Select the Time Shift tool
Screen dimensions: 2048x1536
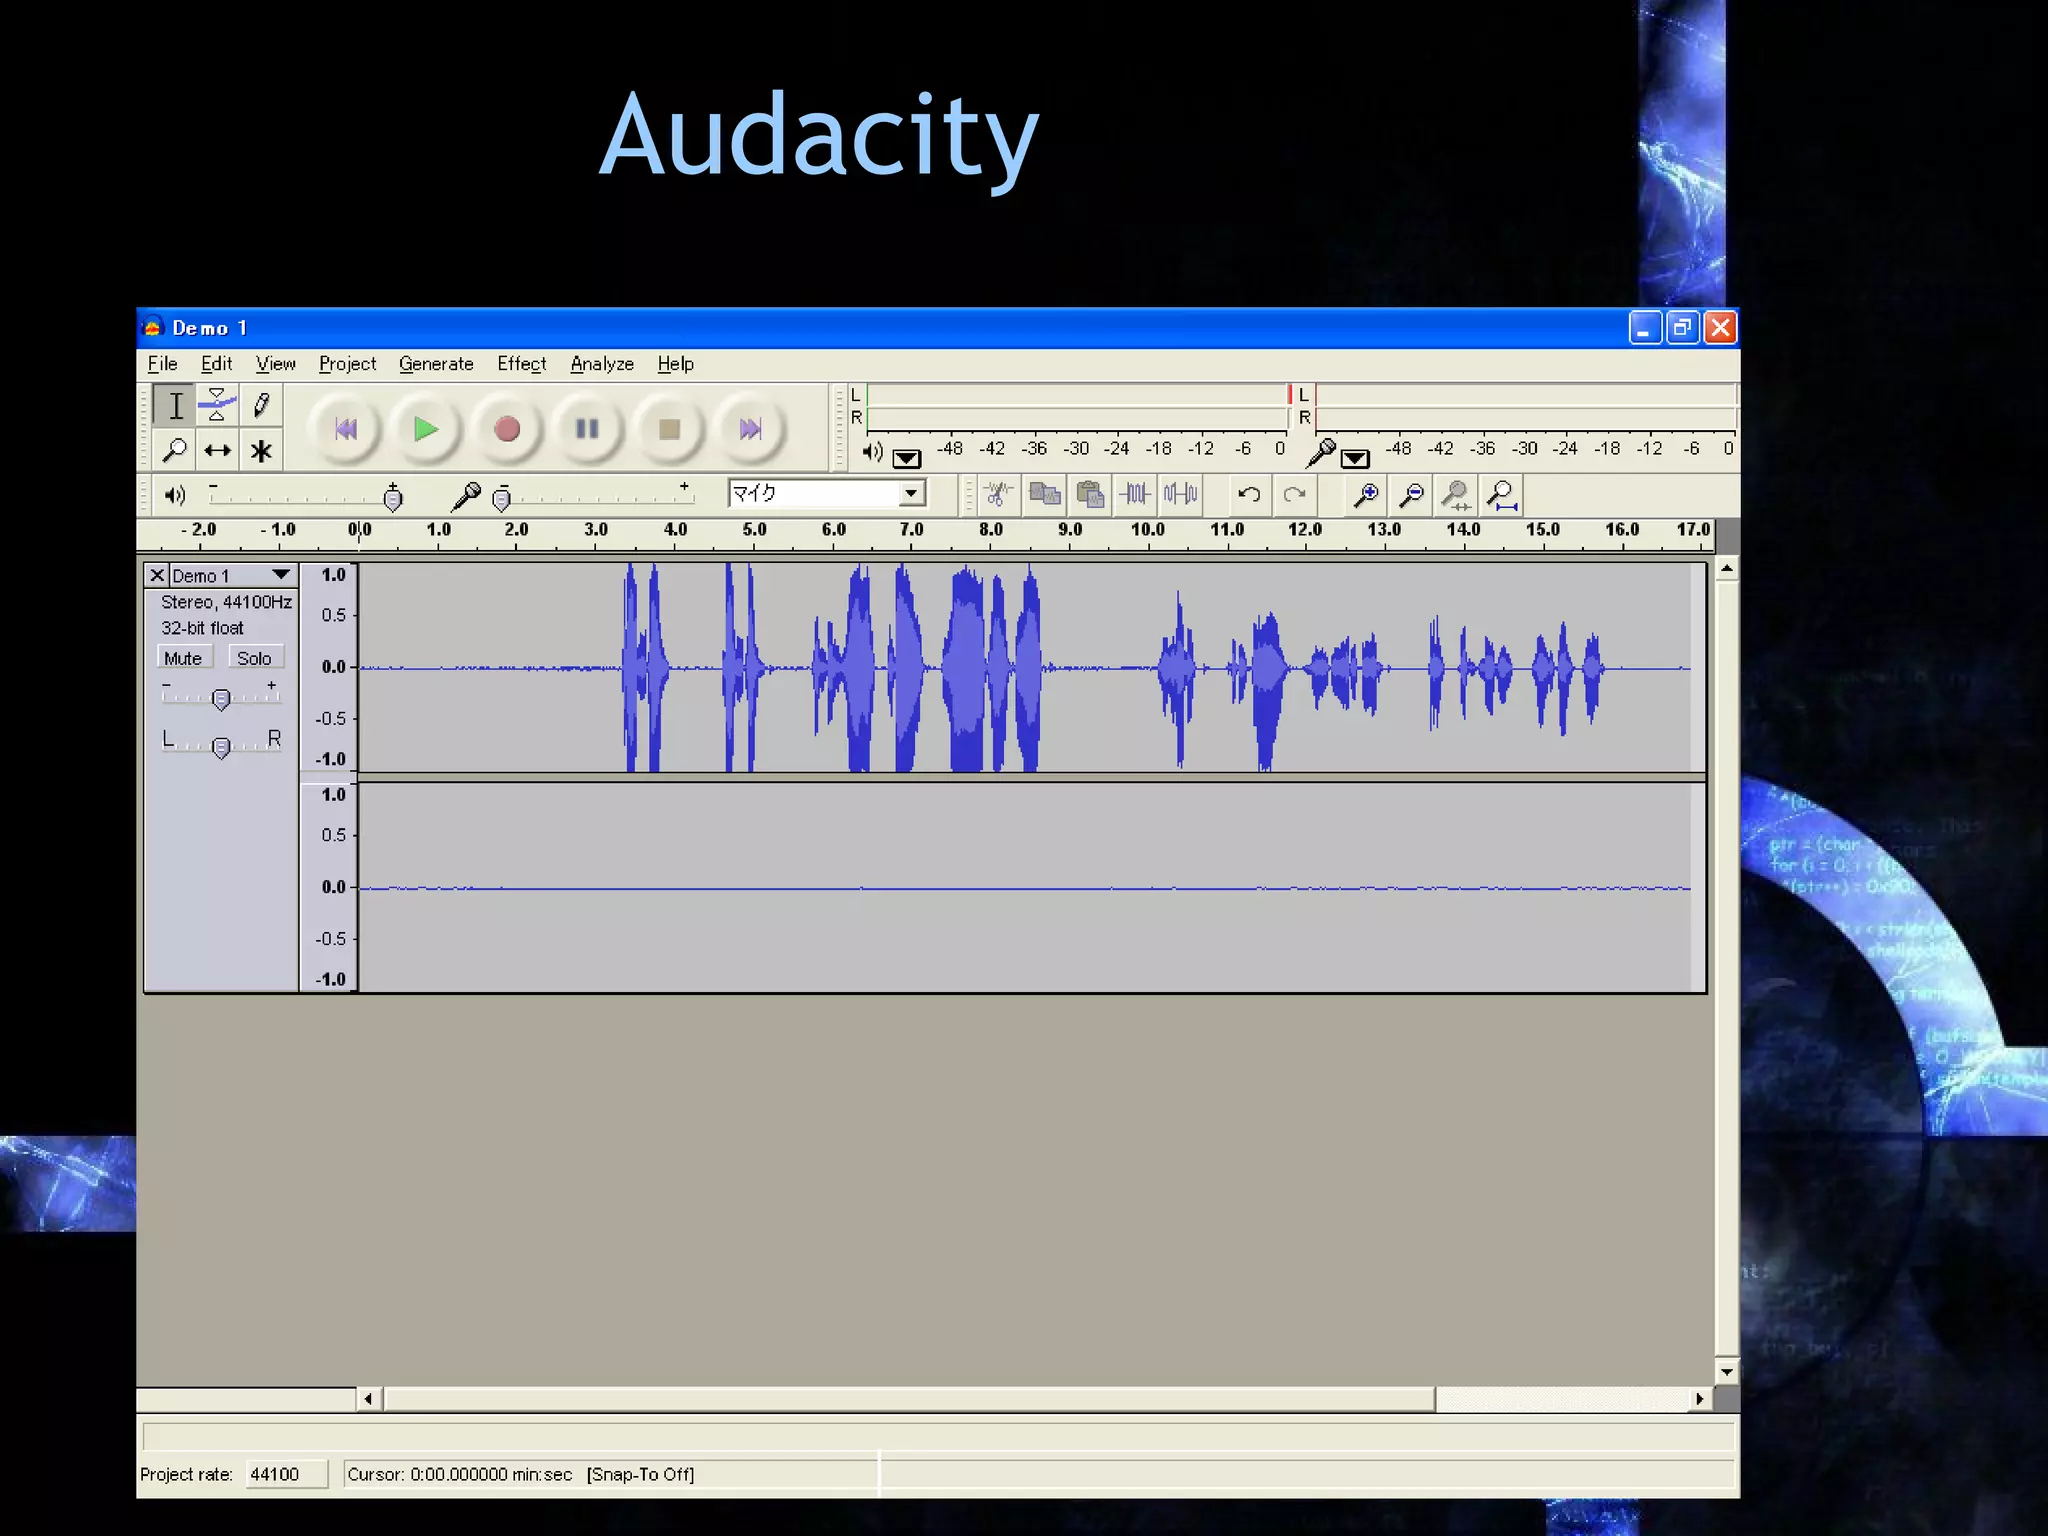[217, 451]
